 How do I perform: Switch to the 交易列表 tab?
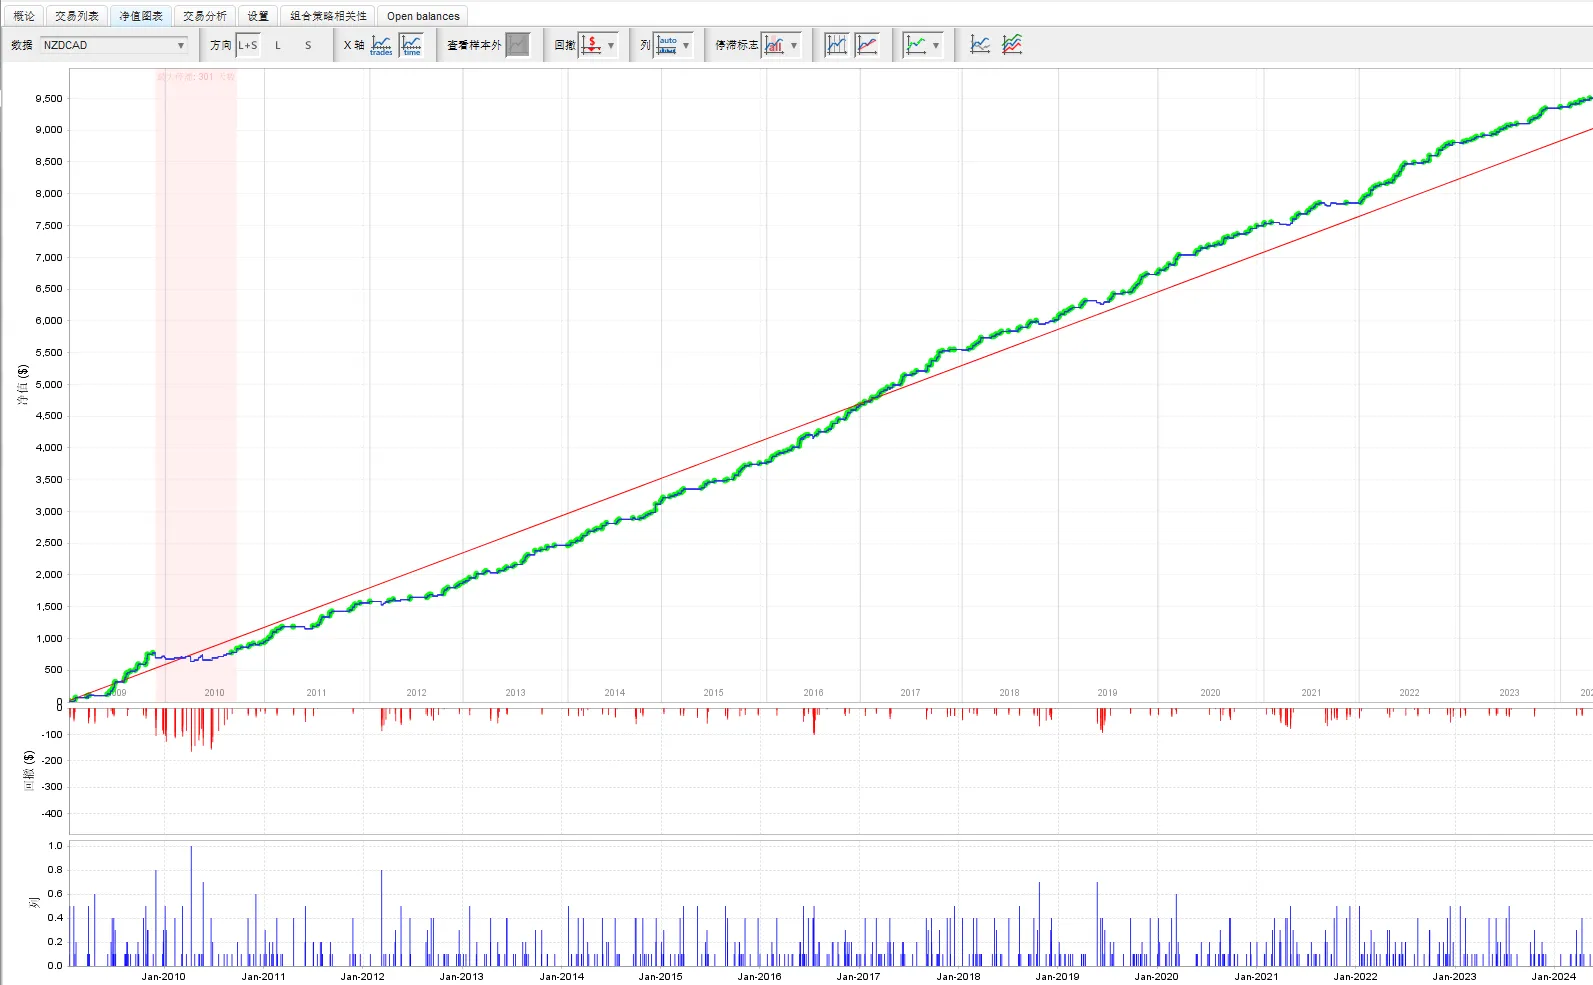point(77,16)
